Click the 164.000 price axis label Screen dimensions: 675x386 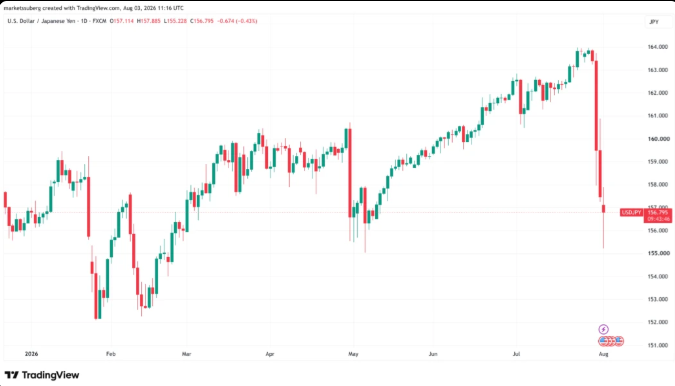658,47
